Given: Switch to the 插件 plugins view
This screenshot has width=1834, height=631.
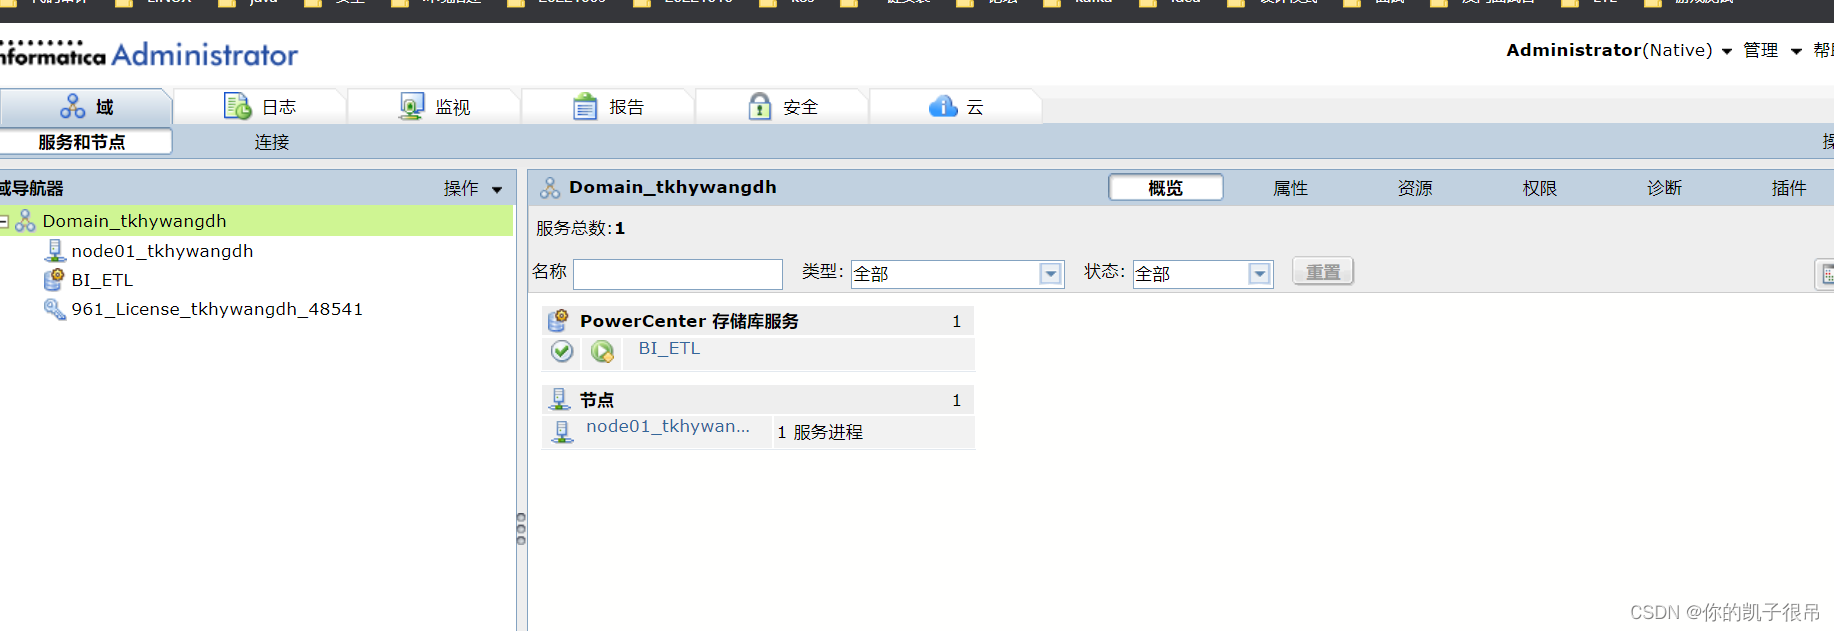Looking at the screenshot, I should (1789, 188).
